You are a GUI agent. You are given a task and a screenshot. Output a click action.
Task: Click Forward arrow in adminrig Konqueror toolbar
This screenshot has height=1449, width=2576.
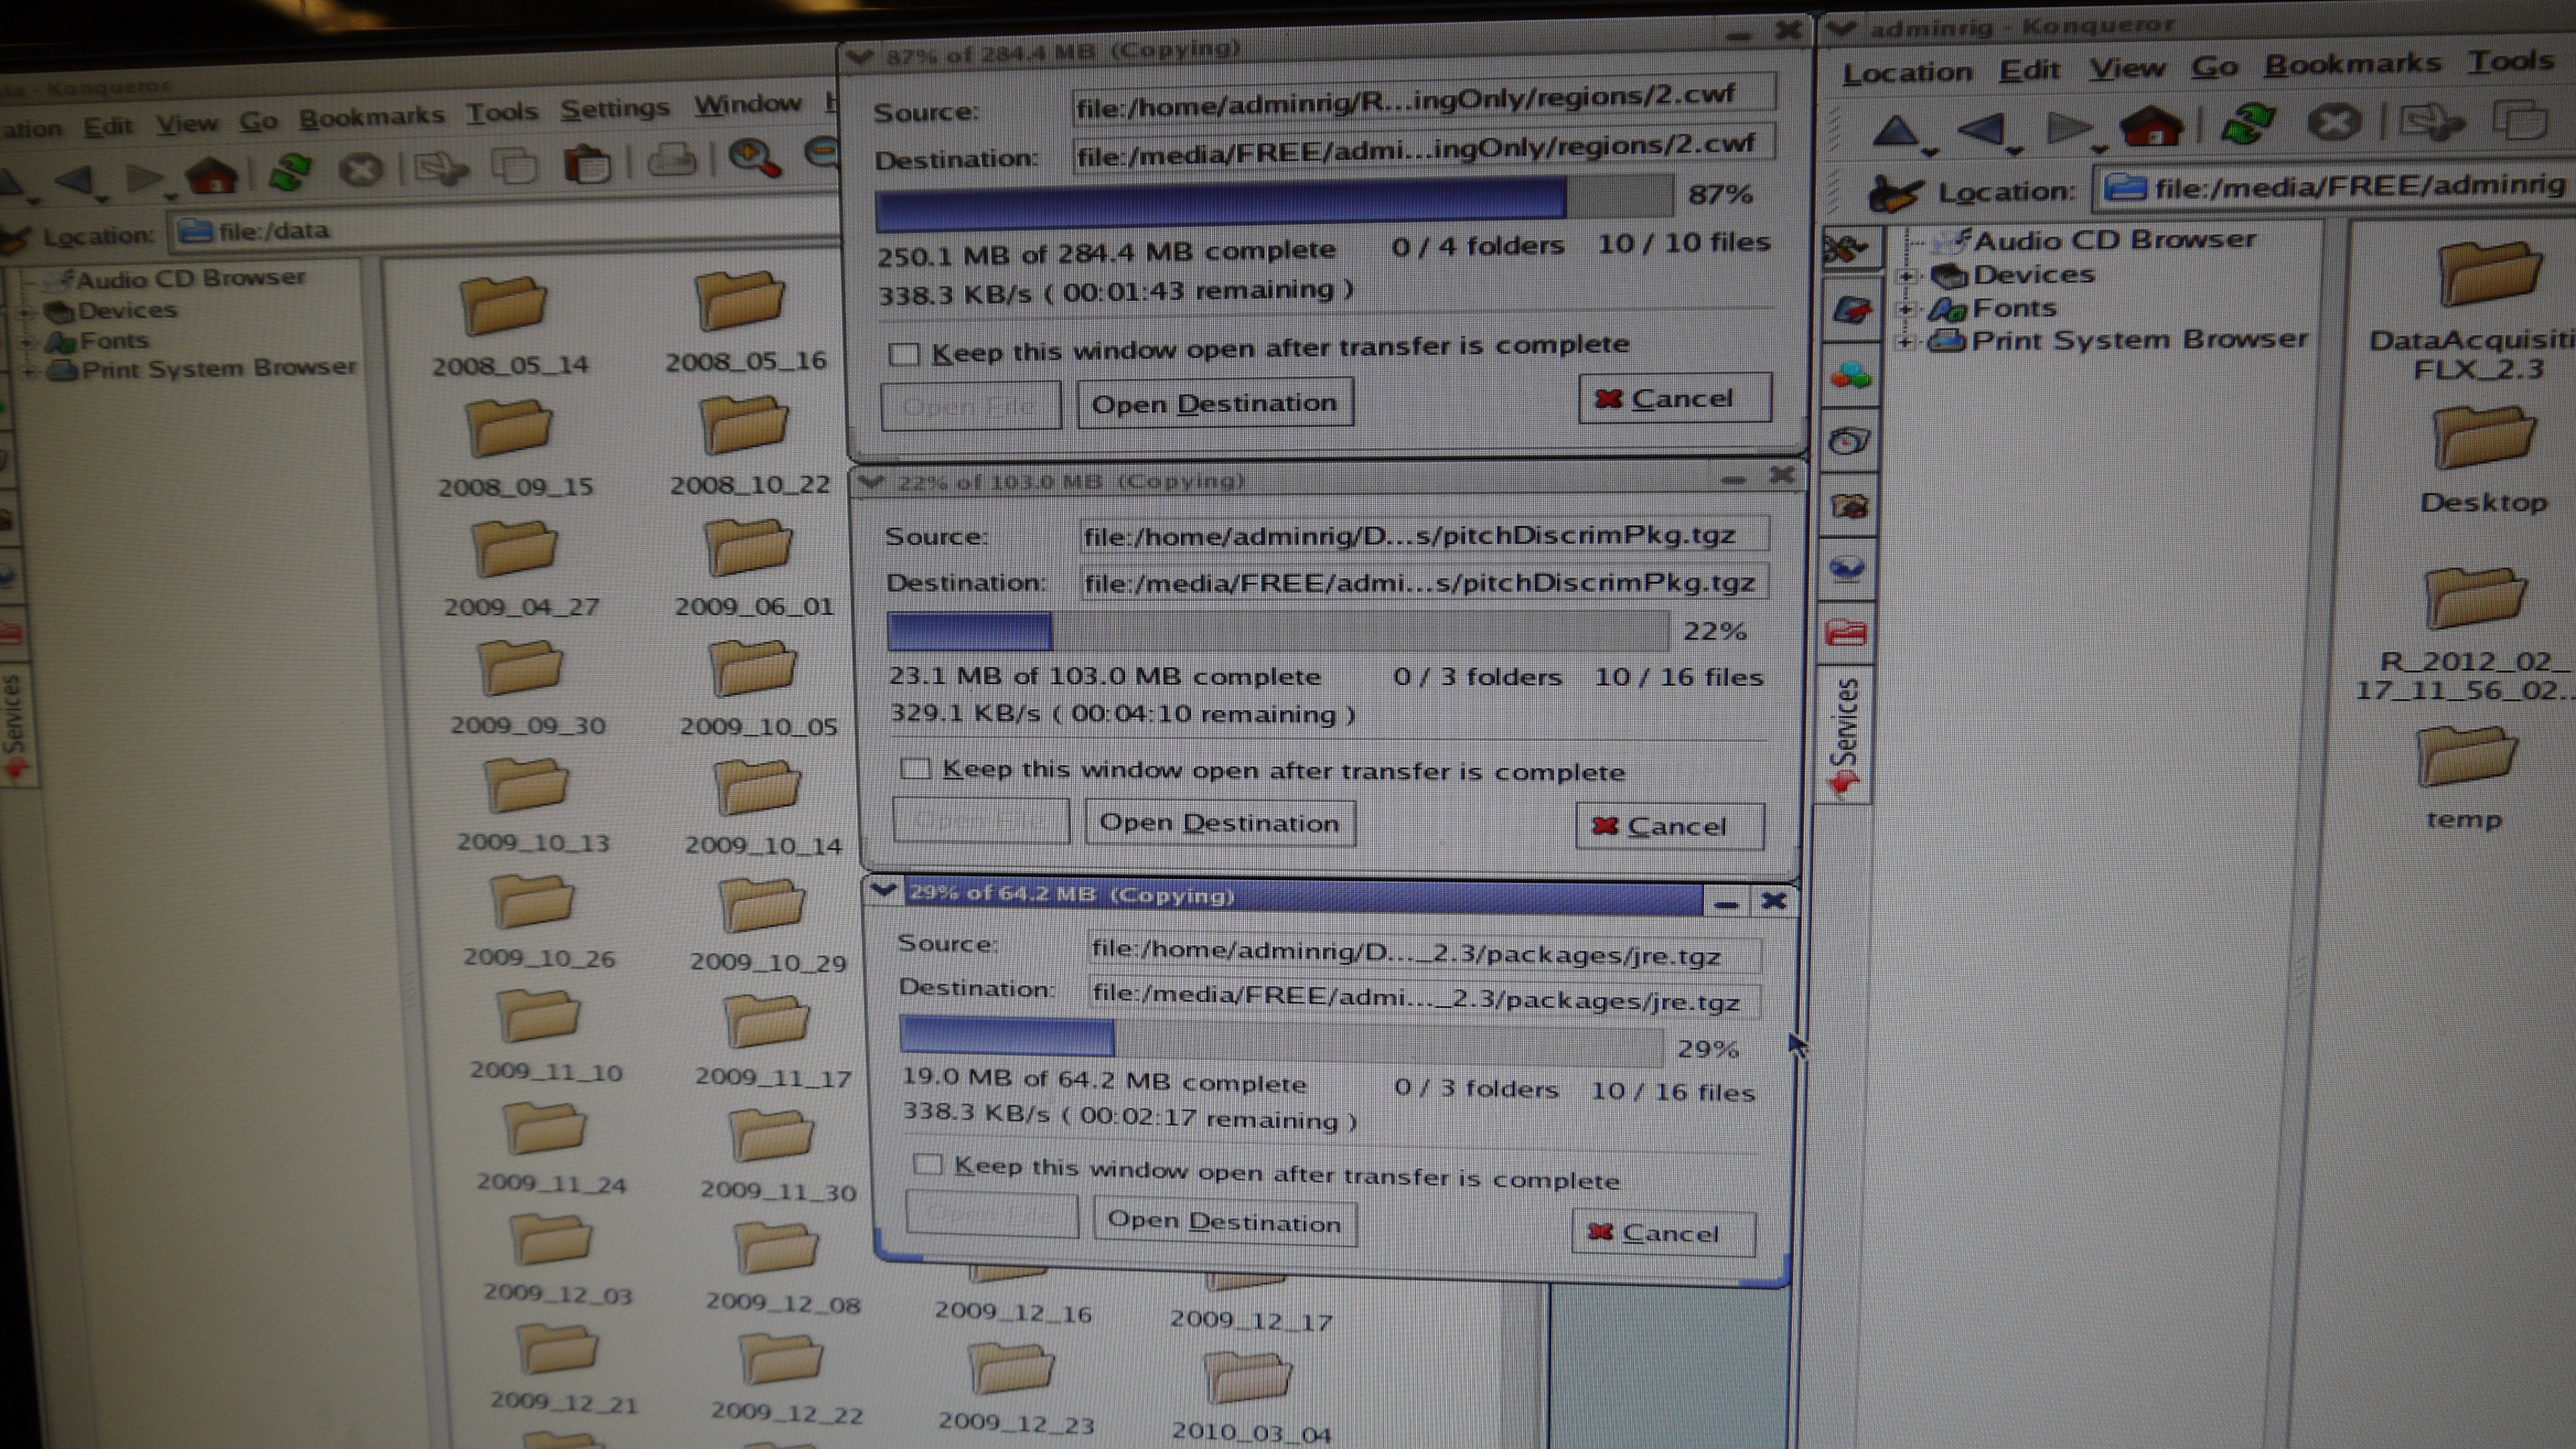coord(2068,127)
